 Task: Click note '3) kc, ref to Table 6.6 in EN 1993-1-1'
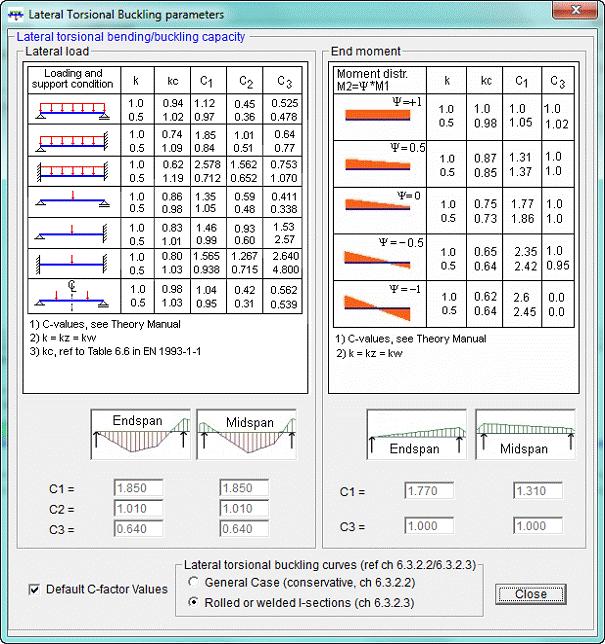pyautogui.click(x=115, y=352)
